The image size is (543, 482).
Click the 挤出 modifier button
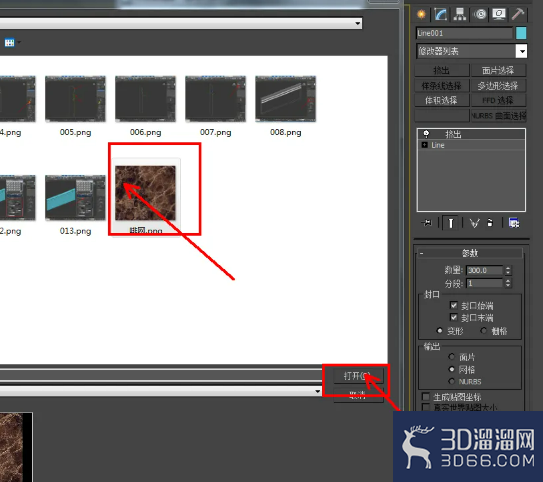[x=442, y=70]
